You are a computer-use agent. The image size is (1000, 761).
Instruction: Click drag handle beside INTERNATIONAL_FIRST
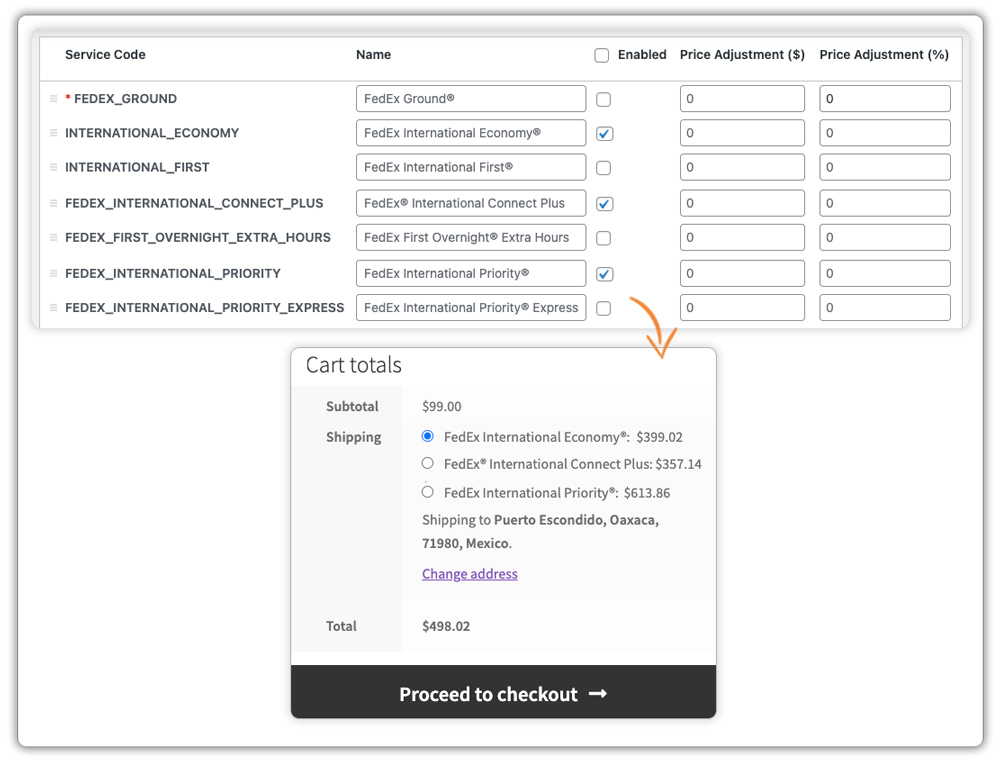click(x=54, y=167)
